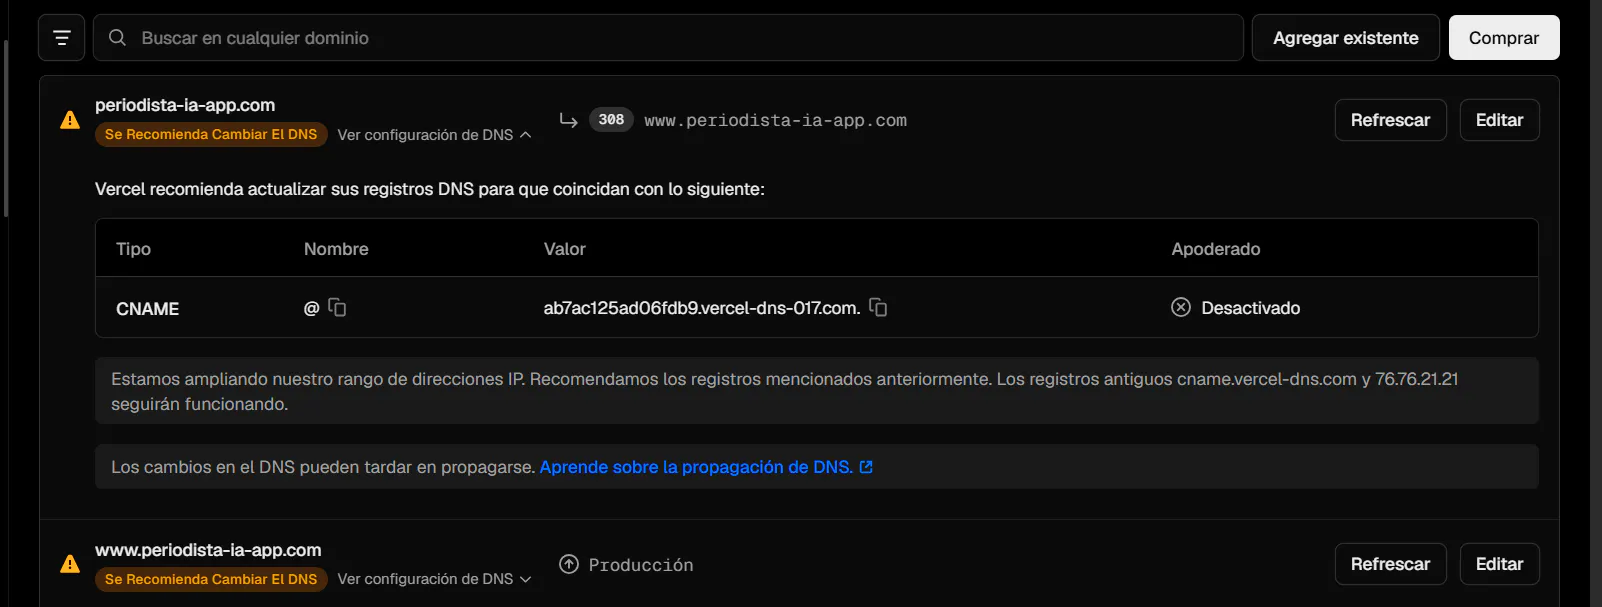
Task: Click the search magnifier icon
Action: point(117,38)
